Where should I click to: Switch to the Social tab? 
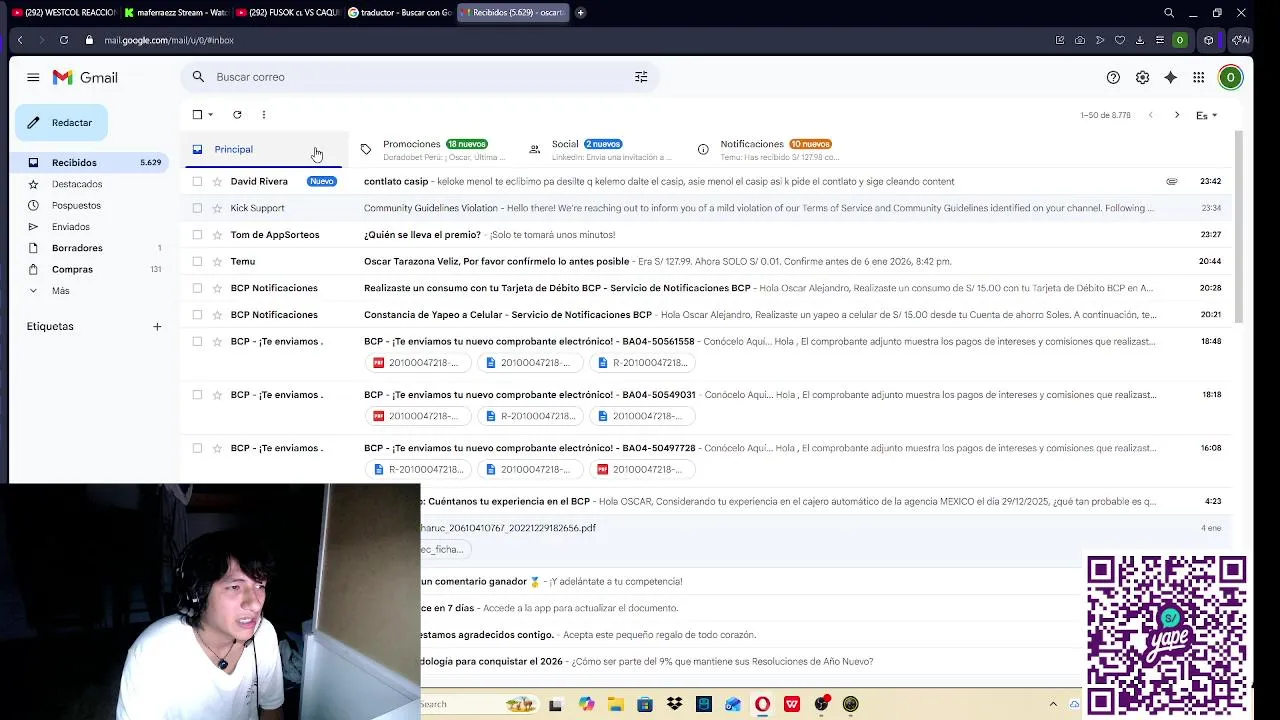point(601,149)
